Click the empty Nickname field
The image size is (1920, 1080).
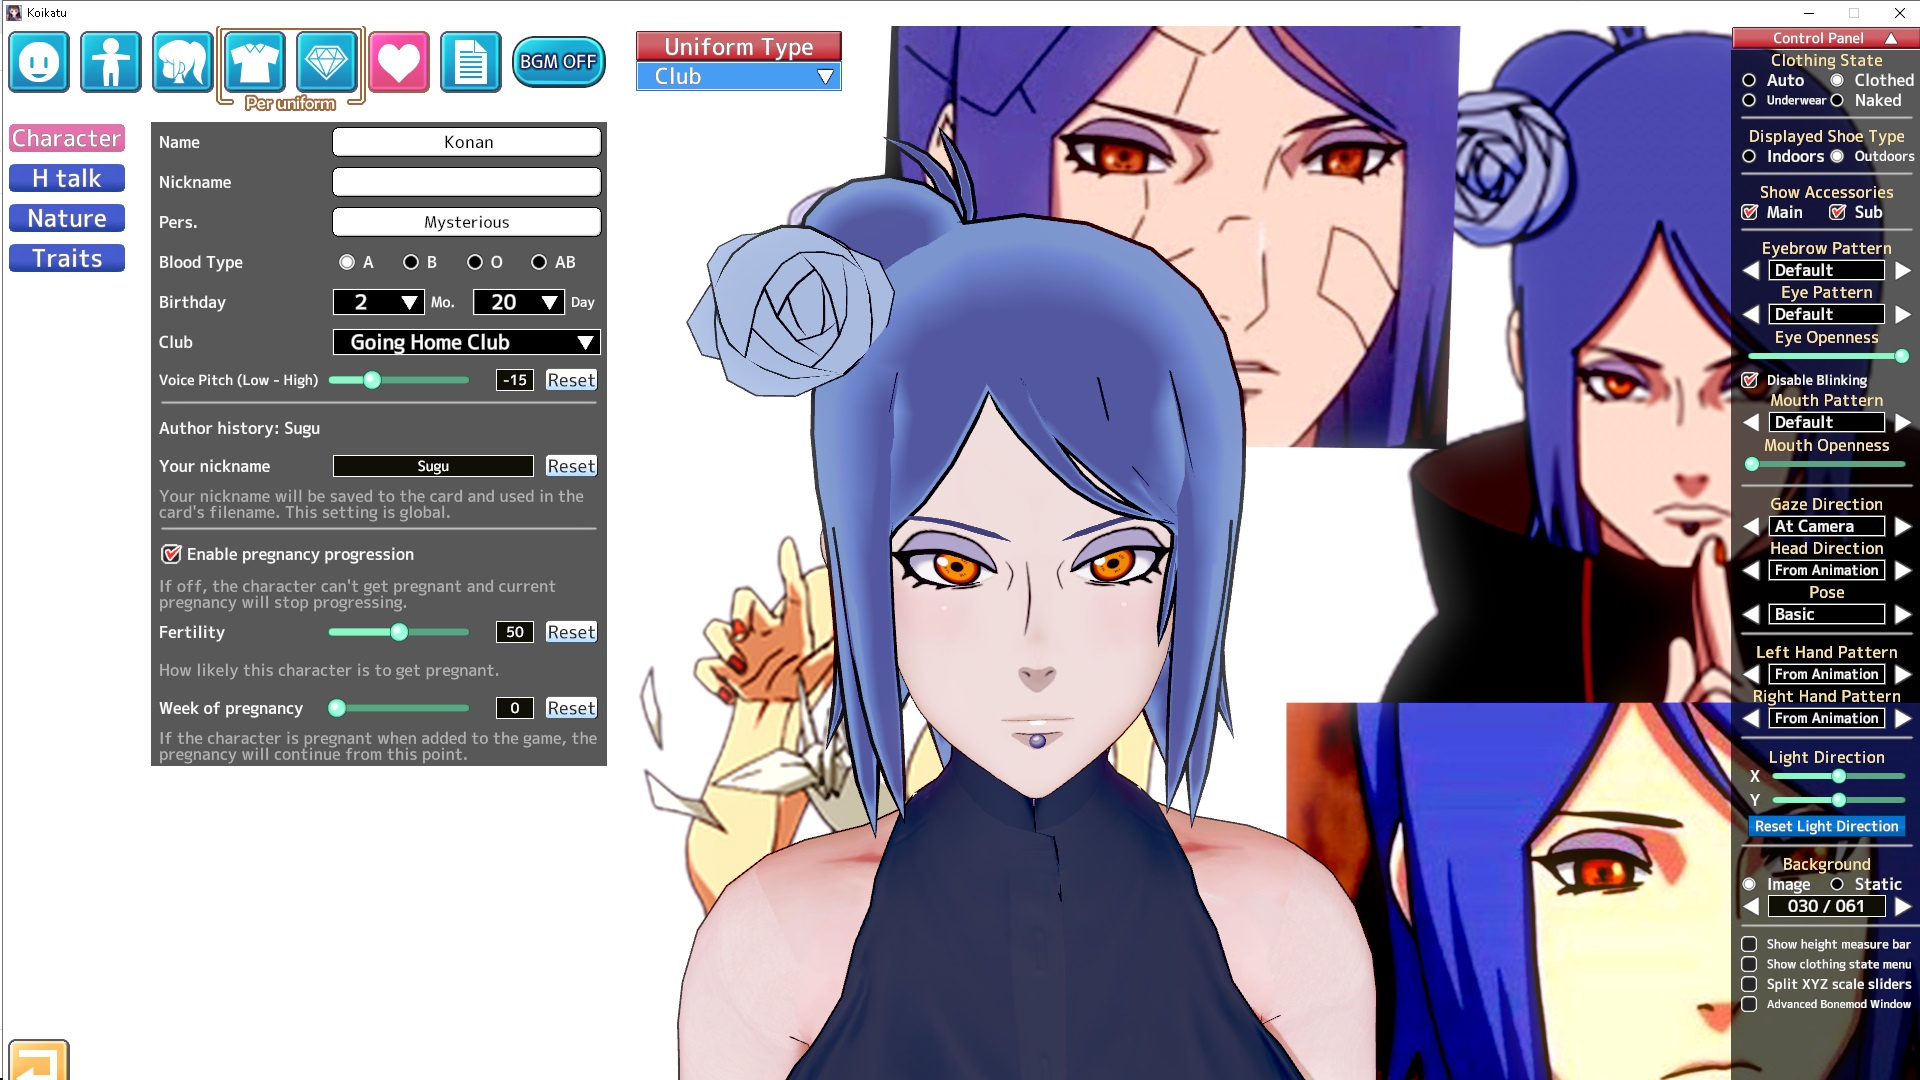coord(467,182)
